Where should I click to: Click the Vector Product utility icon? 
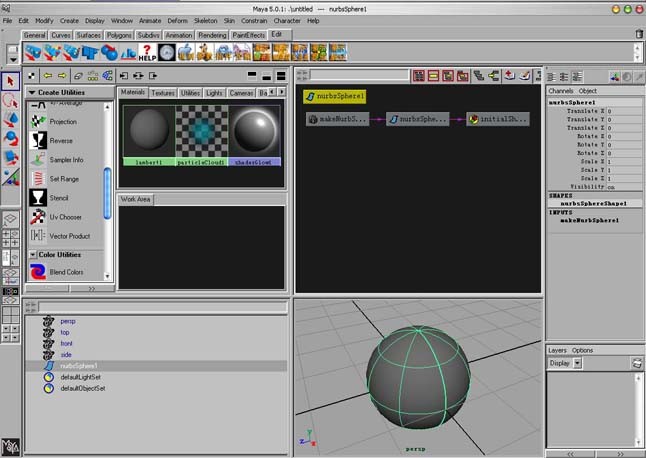[38, 236]
